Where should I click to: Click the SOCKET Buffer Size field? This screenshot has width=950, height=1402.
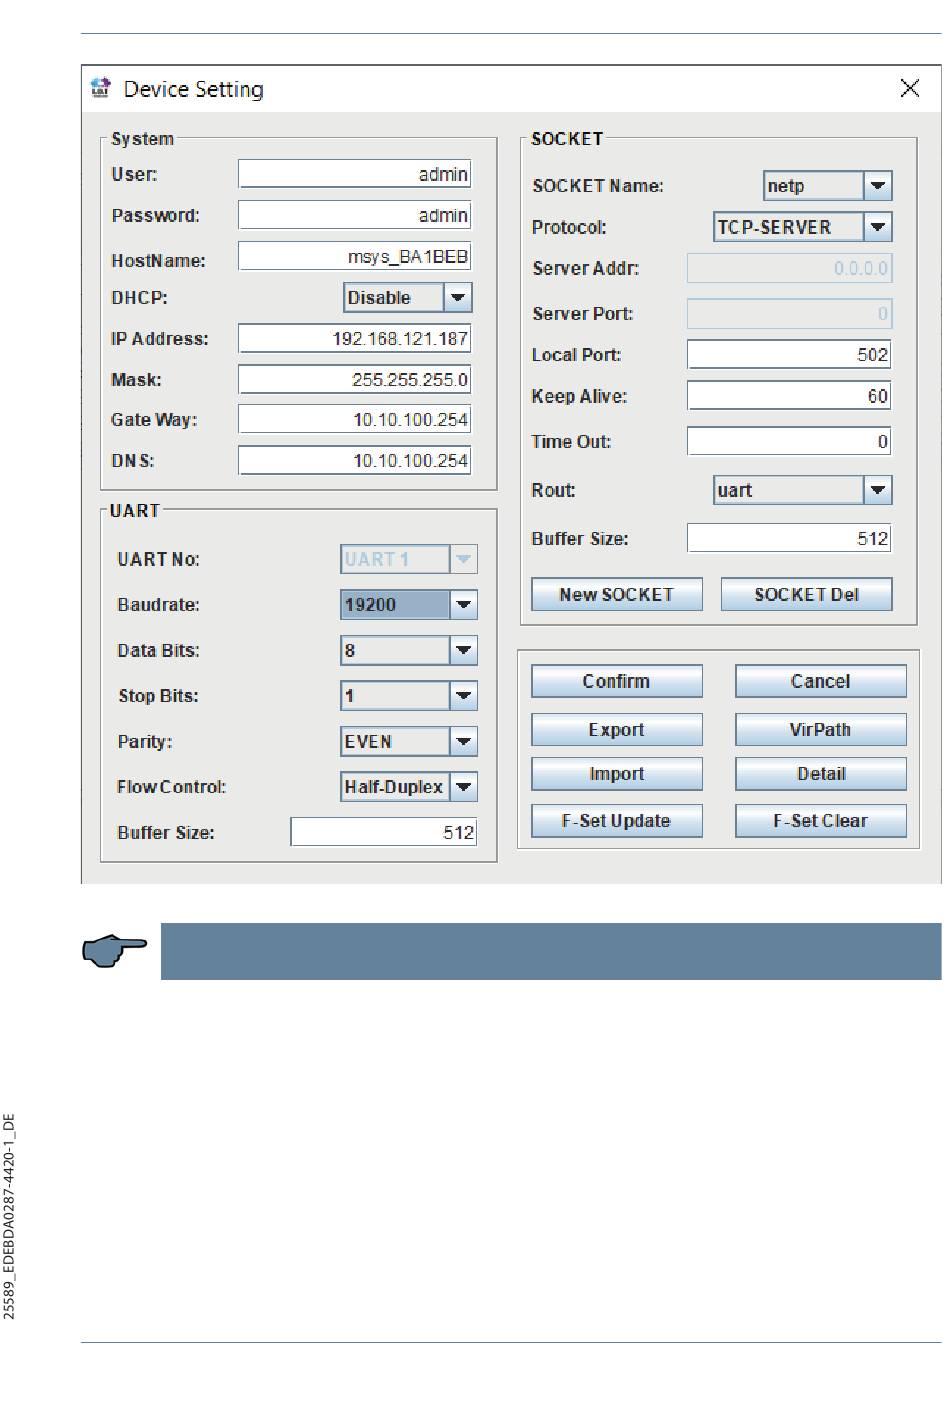[789, 538]
